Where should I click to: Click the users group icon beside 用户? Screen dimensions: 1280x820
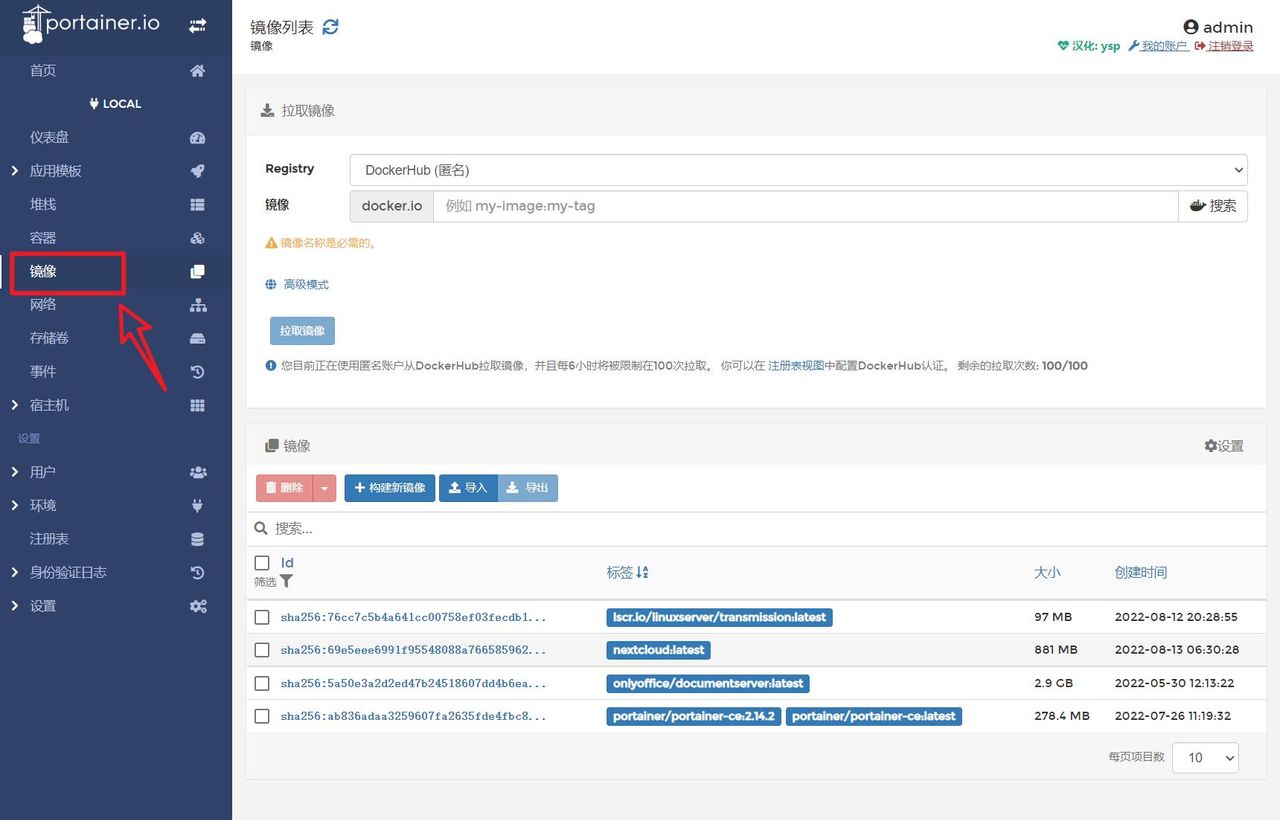pos(197,472)
